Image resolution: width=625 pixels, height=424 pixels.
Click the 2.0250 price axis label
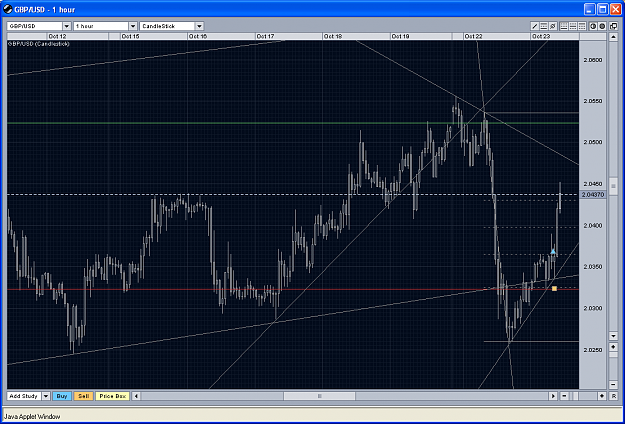click(x=593, y=350)
